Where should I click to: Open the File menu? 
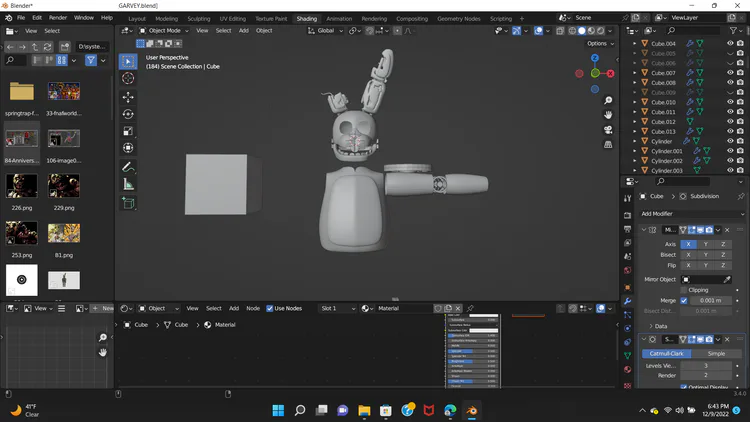[x=21, y=18]
